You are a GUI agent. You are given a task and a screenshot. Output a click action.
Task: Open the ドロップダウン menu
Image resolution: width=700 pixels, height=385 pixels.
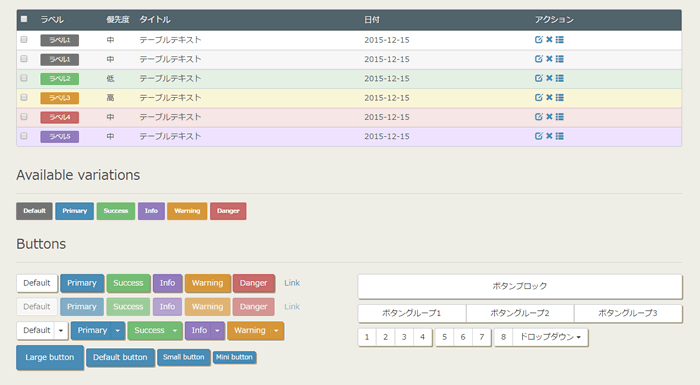click(550, 337)
